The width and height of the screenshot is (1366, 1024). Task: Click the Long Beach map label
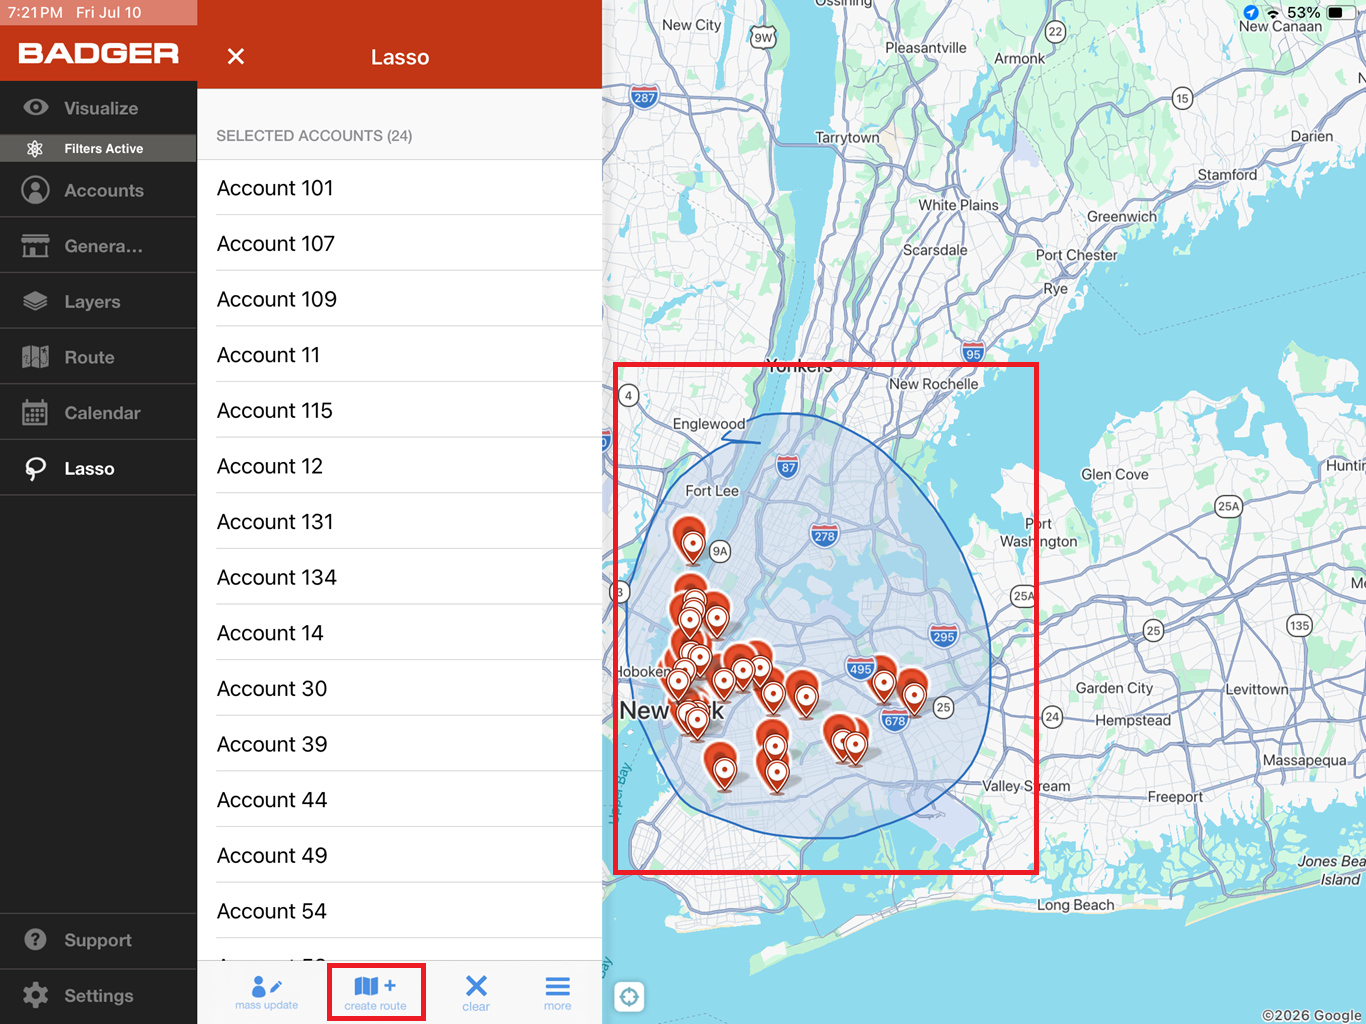(x=1075, y=905)
